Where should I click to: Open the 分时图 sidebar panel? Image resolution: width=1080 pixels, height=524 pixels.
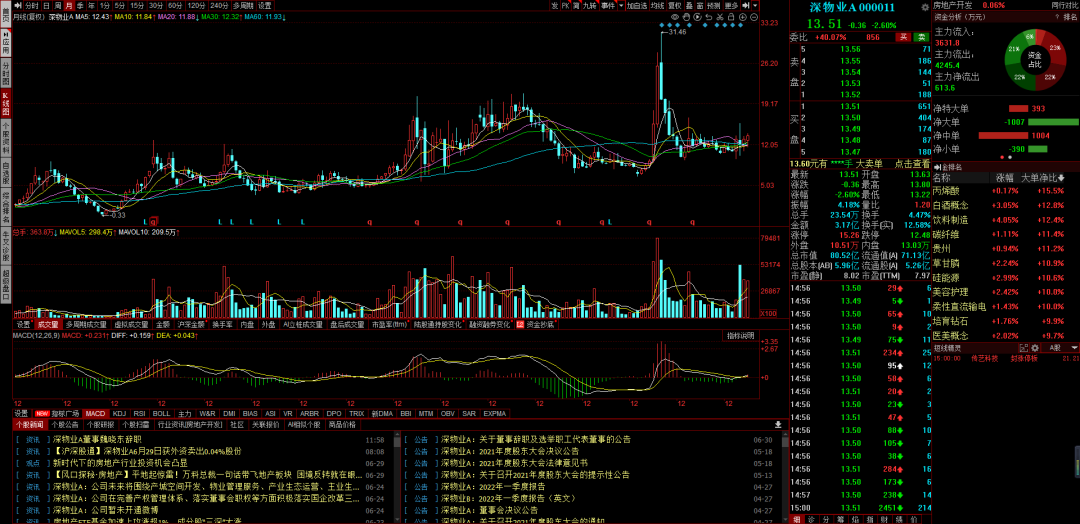click(5, 74)
